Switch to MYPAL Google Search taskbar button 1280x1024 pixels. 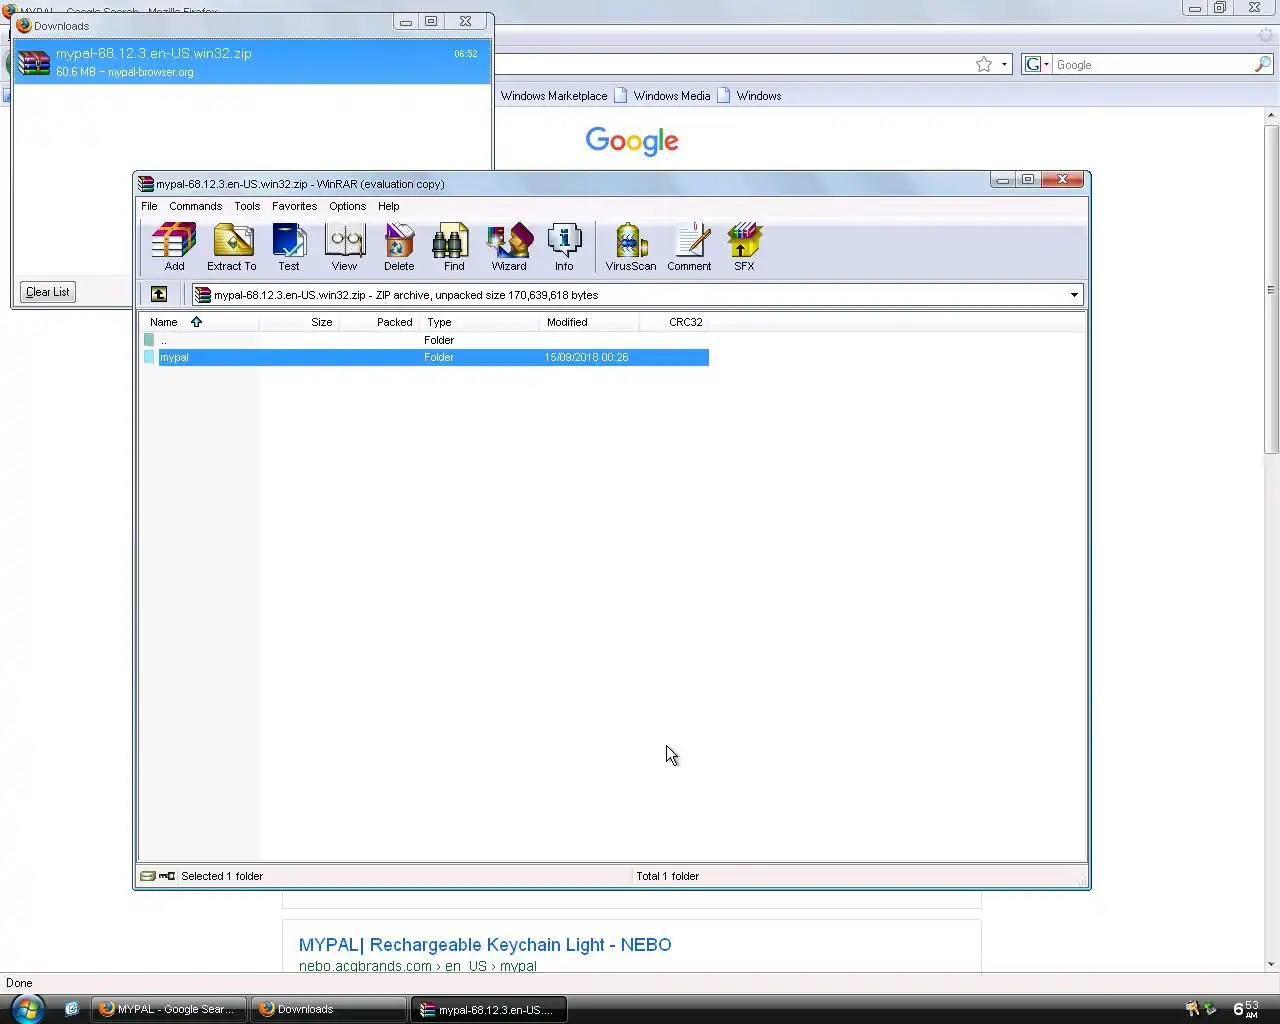pyautogui.click(x=169, y=1009)
